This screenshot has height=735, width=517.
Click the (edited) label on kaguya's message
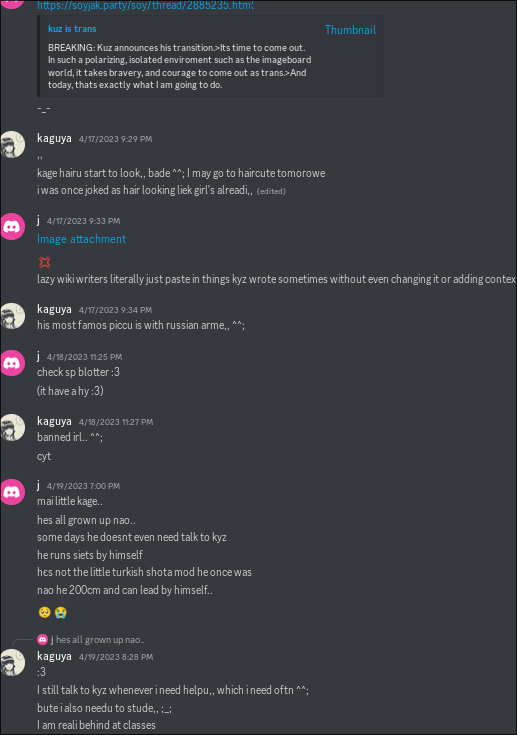pyautogui.click(x=271, y=191)
